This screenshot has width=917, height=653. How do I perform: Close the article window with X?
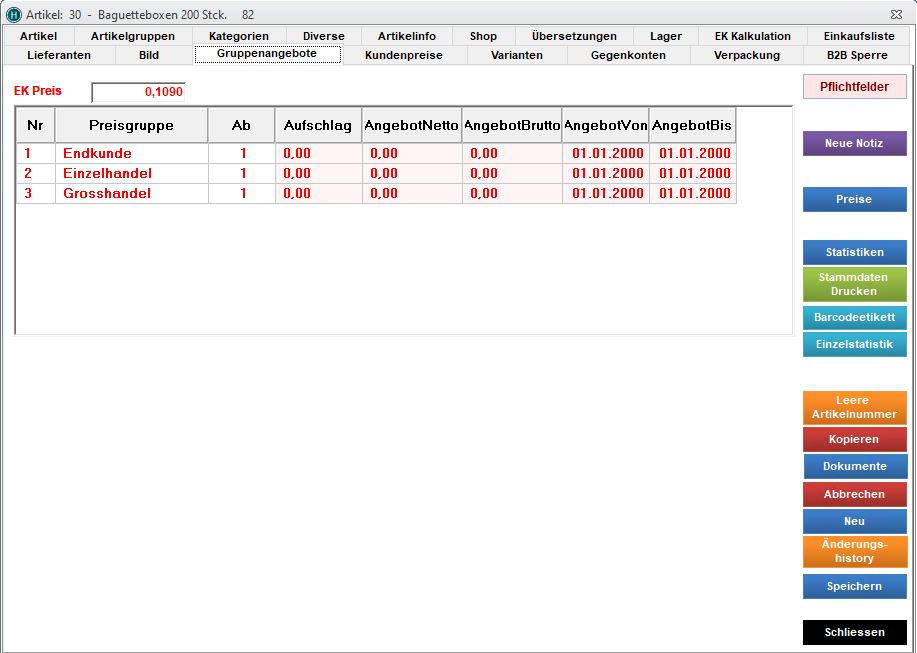pyautogui.click(x=895, y=15)
